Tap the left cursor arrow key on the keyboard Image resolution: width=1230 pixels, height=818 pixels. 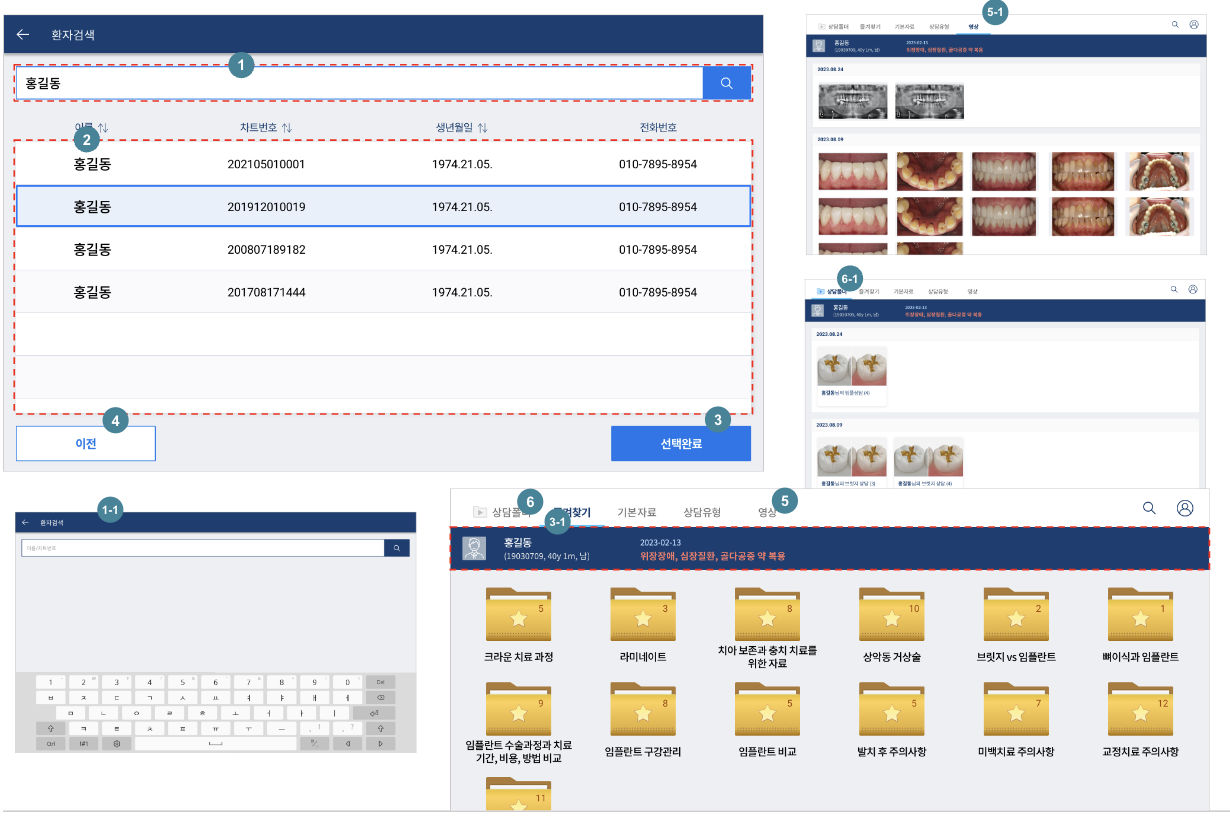click(x=348, y=744)
